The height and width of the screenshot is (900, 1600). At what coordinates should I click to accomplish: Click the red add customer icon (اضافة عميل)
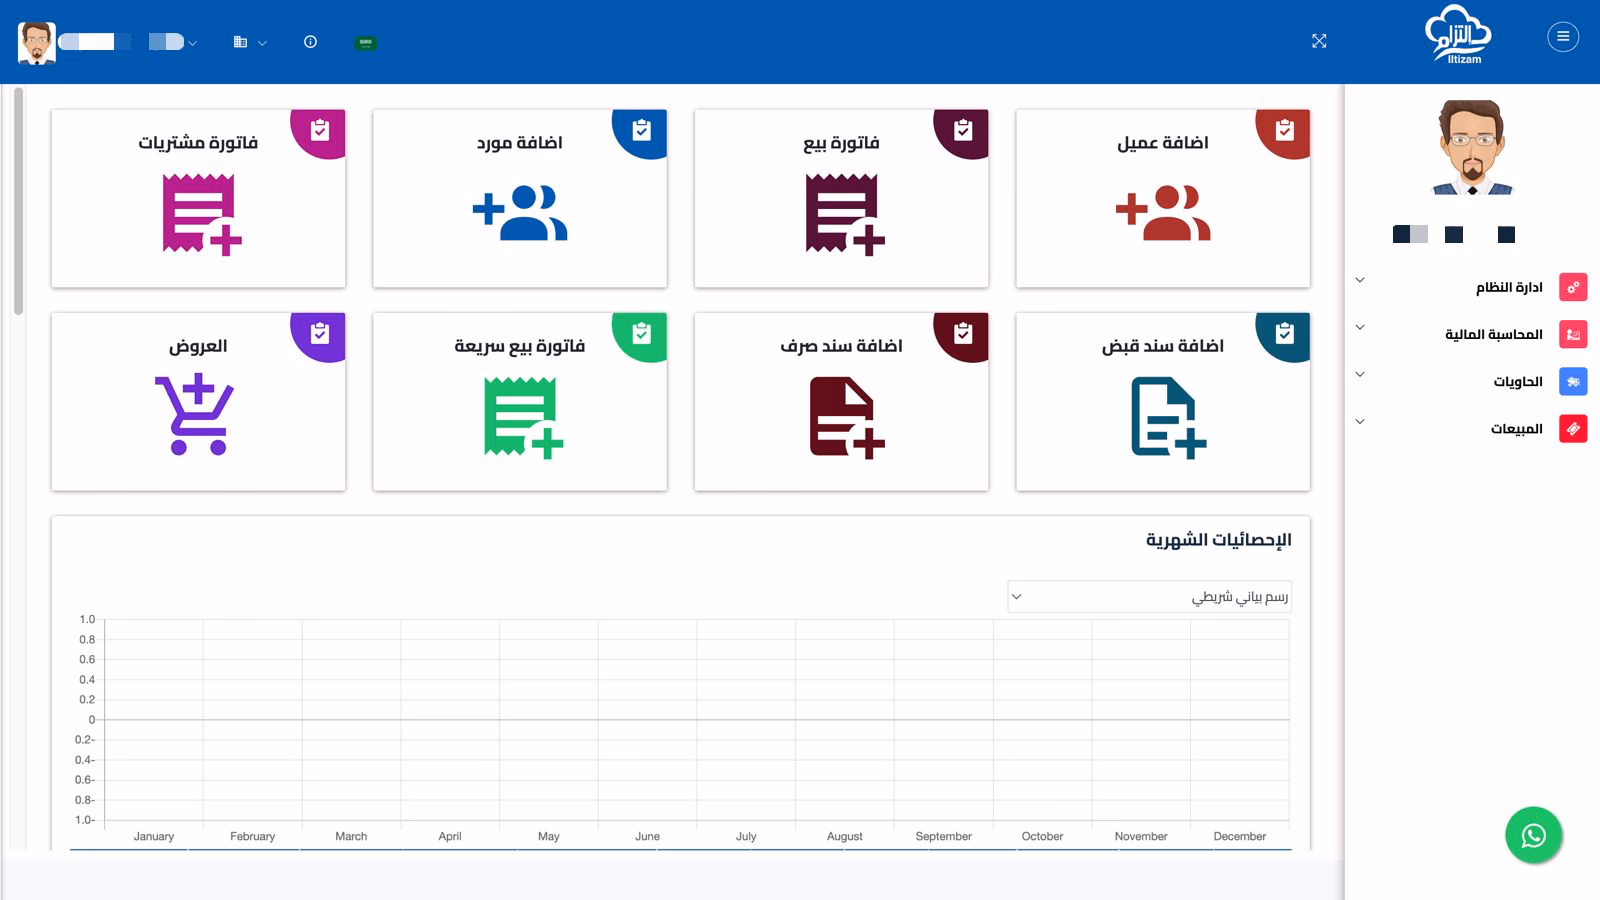1163,213
